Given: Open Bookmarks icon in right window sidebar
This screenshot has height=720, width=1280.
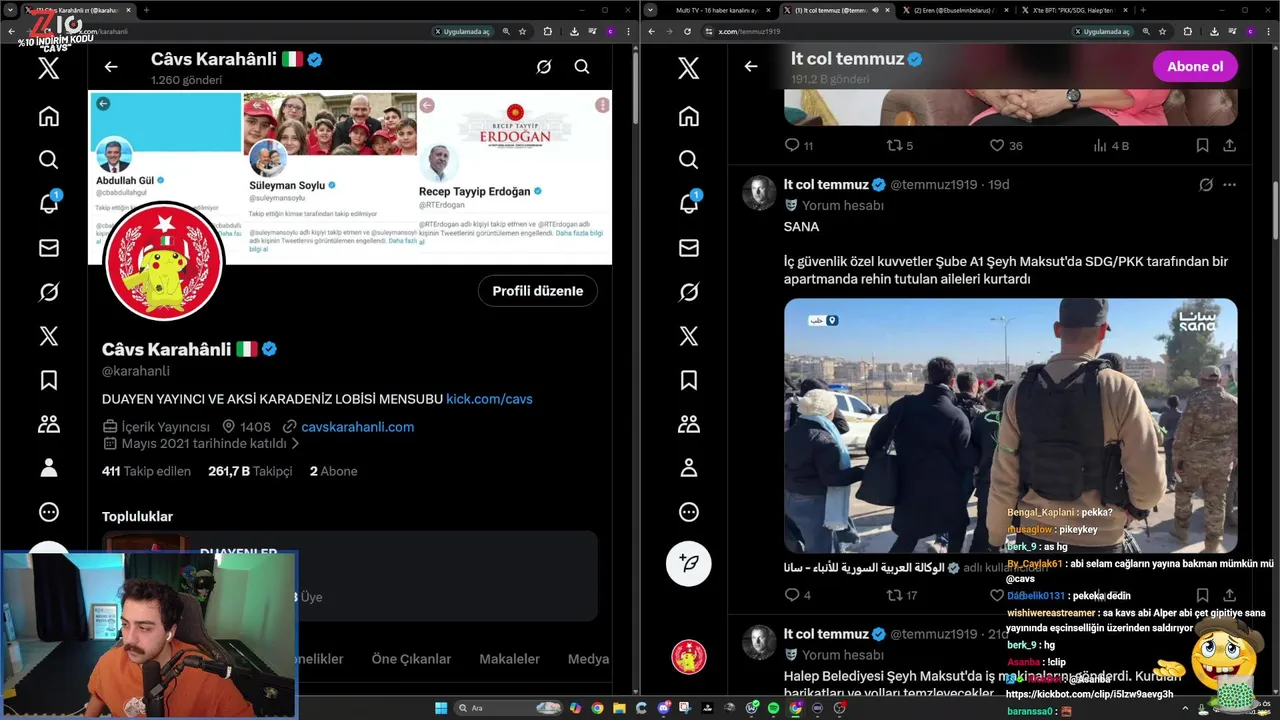Looking at the screenshot, I should (x=688, y=380).
